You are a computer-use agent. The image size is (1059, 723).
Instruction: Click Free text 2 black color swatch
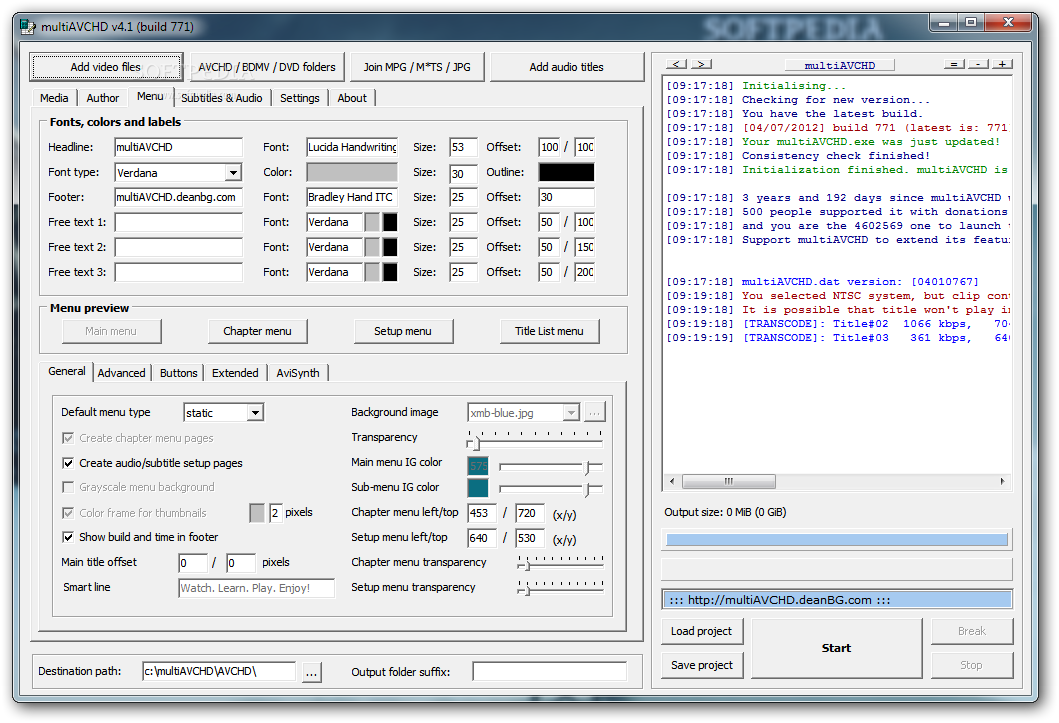[390, 247]
